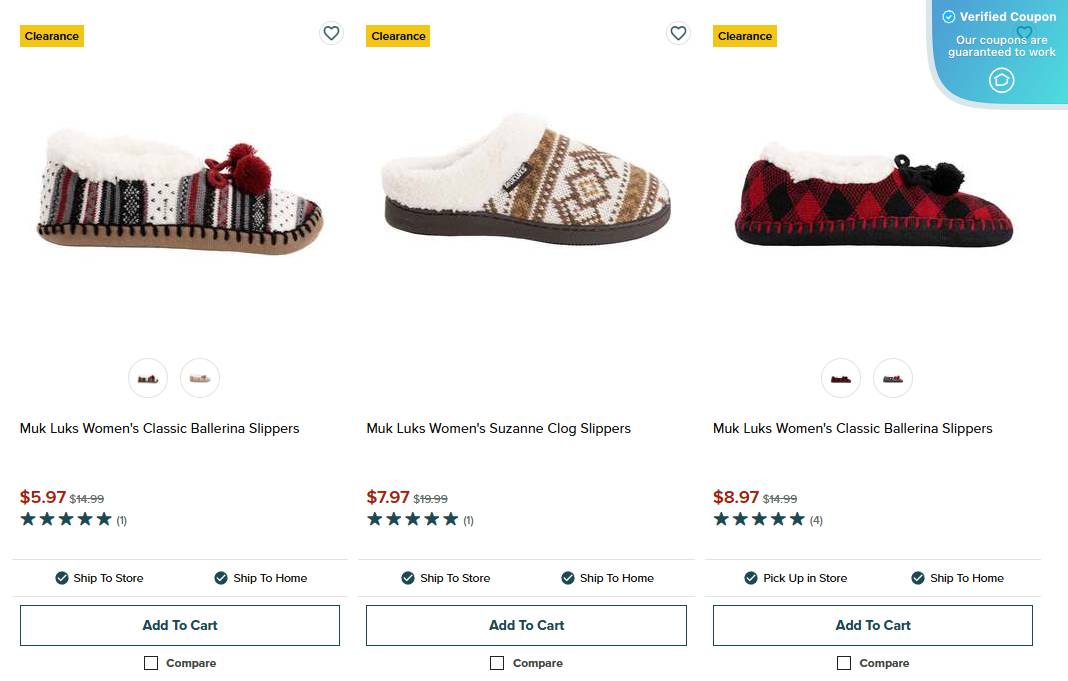This screenshot has width=1068, height=681.
Task: Open star ratings for the $5.97 Ballerina Slippers
Action: click(x=66, y=519)
